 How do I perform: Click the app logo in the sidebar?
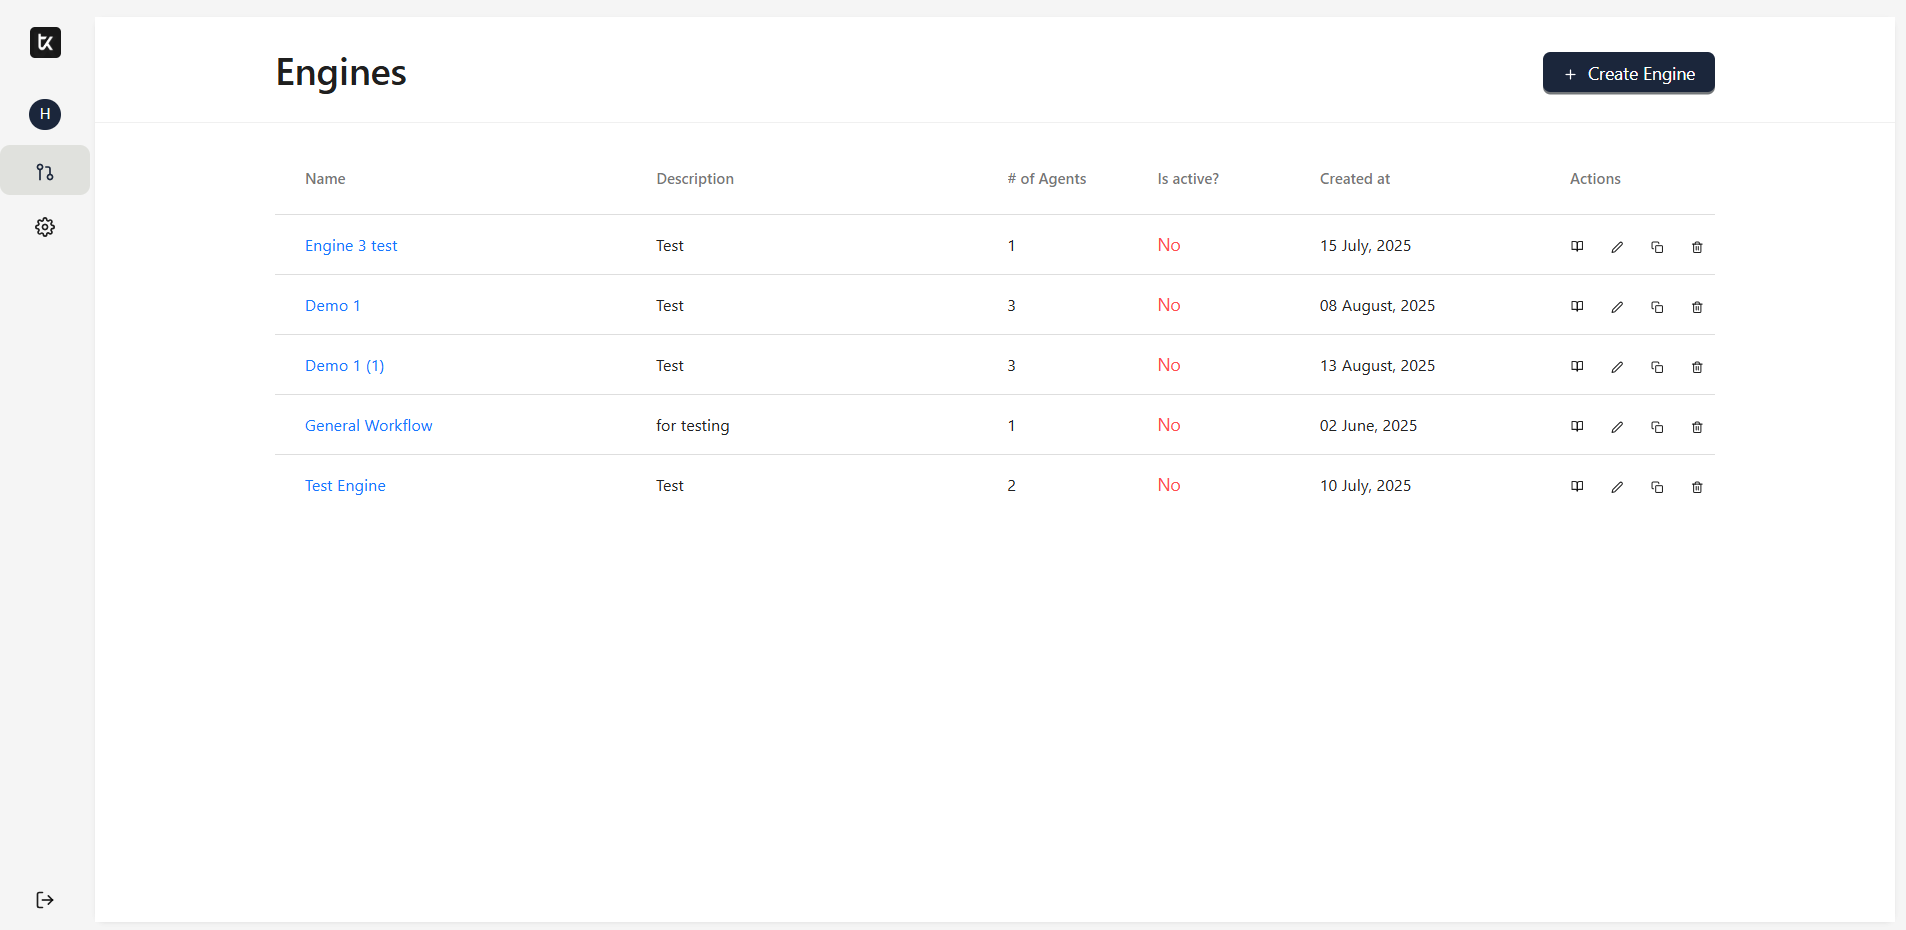45,42
